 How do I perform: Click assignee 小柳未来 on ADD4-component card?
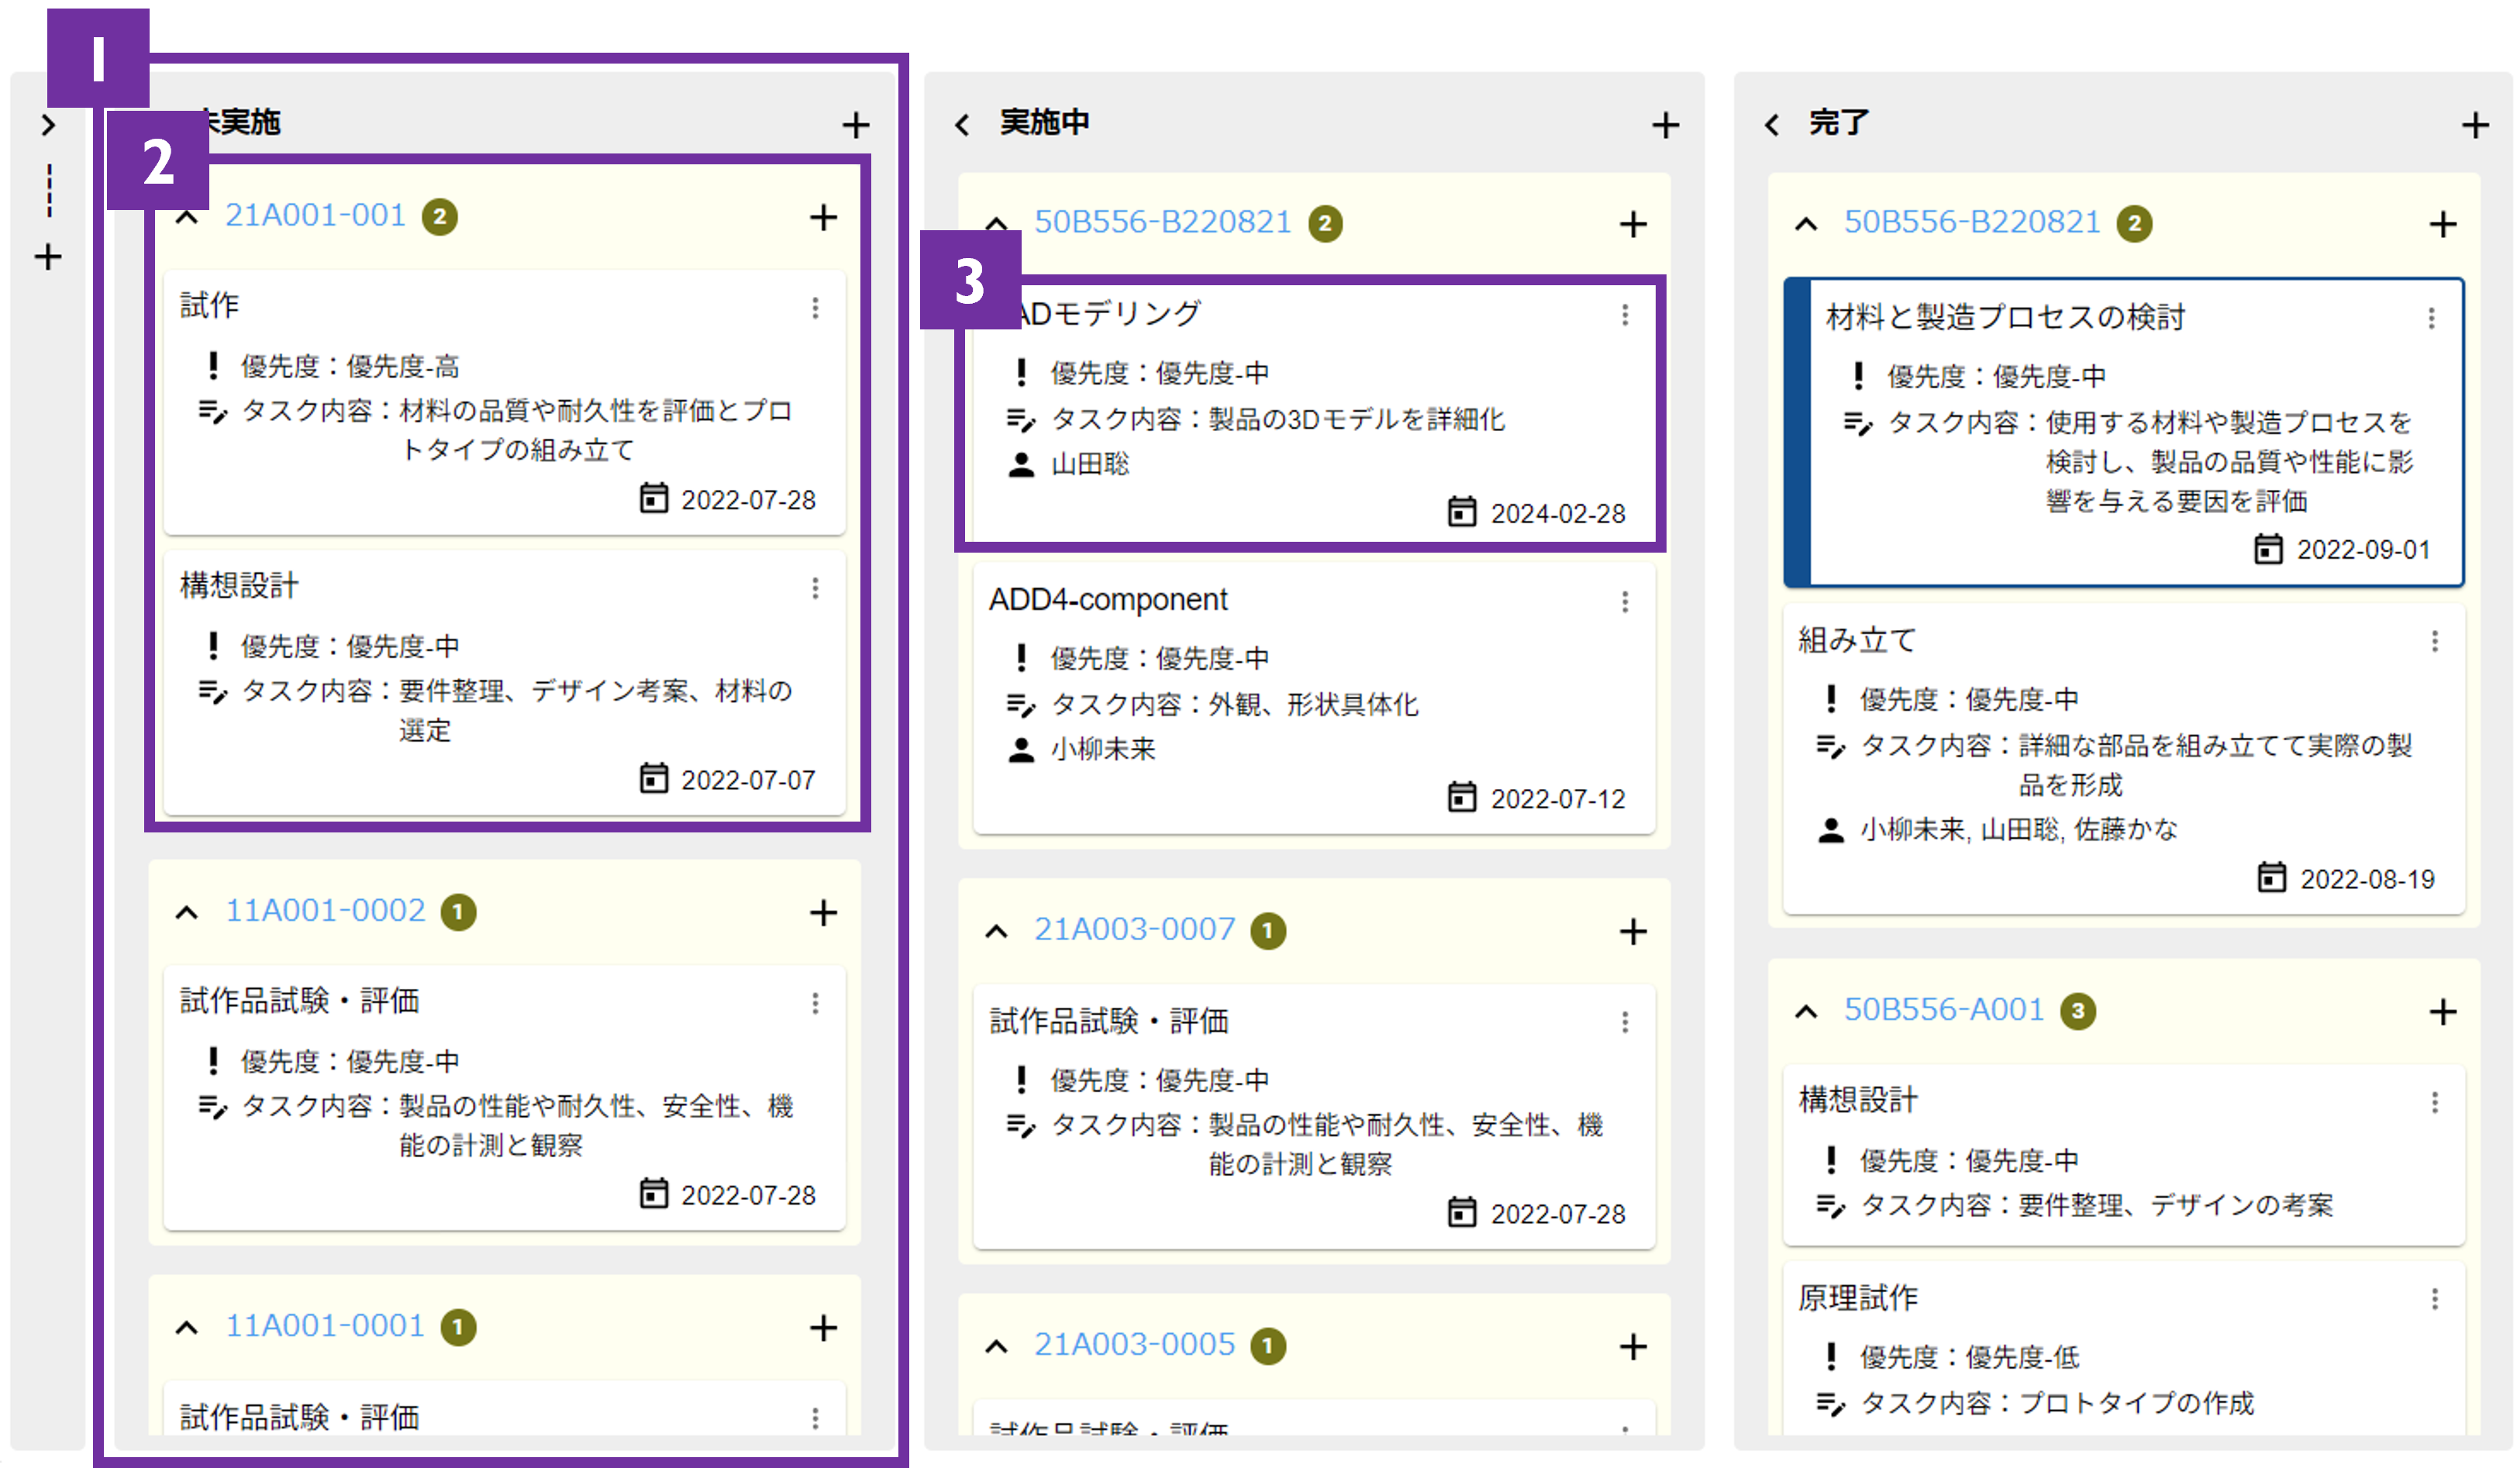pyautogui.click(x=1103, y=749)
